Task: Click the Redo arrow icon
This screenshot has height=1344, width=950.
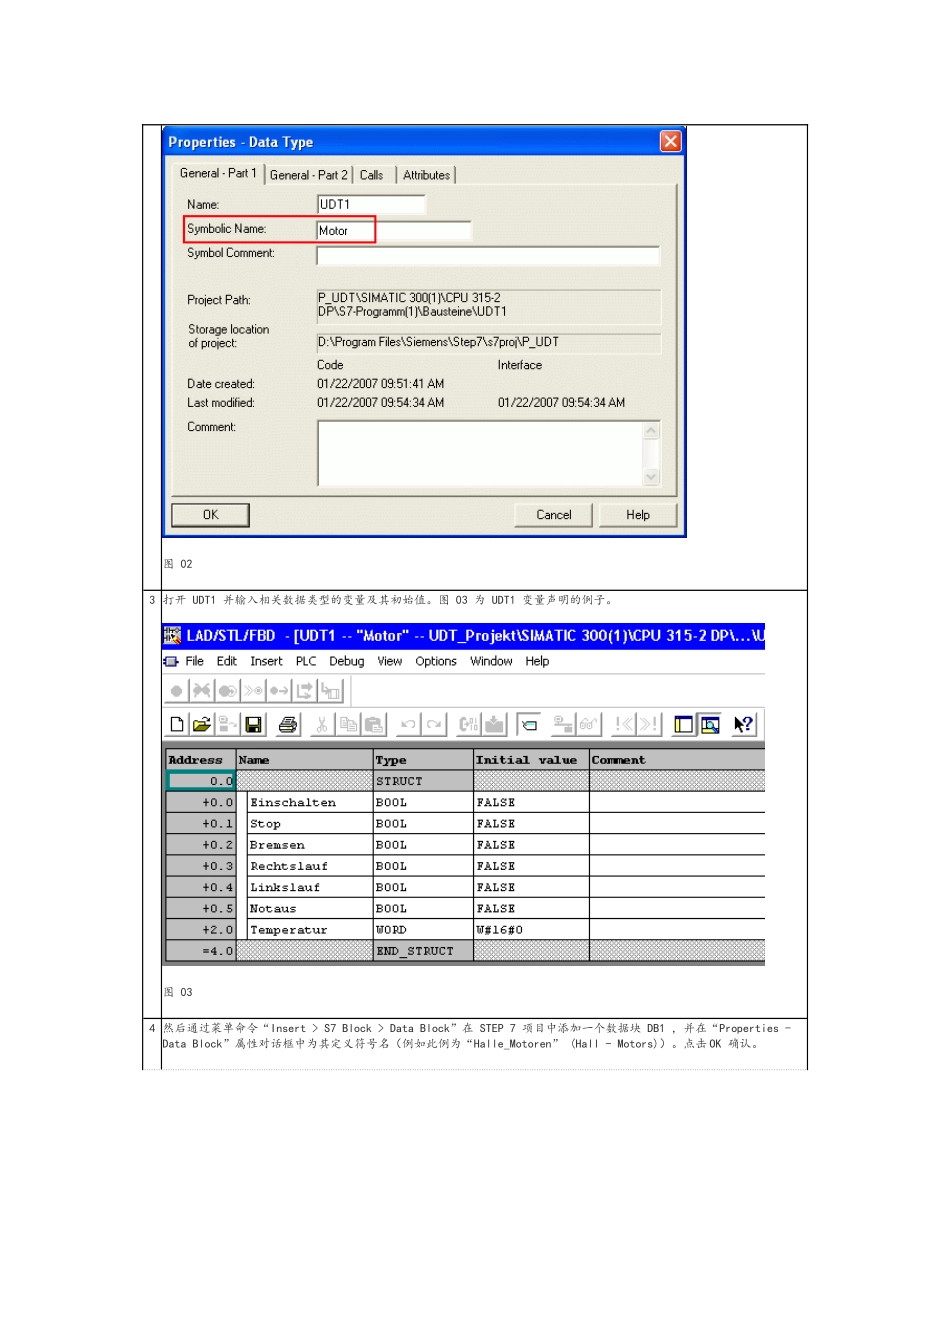Action: pos(433,725)
